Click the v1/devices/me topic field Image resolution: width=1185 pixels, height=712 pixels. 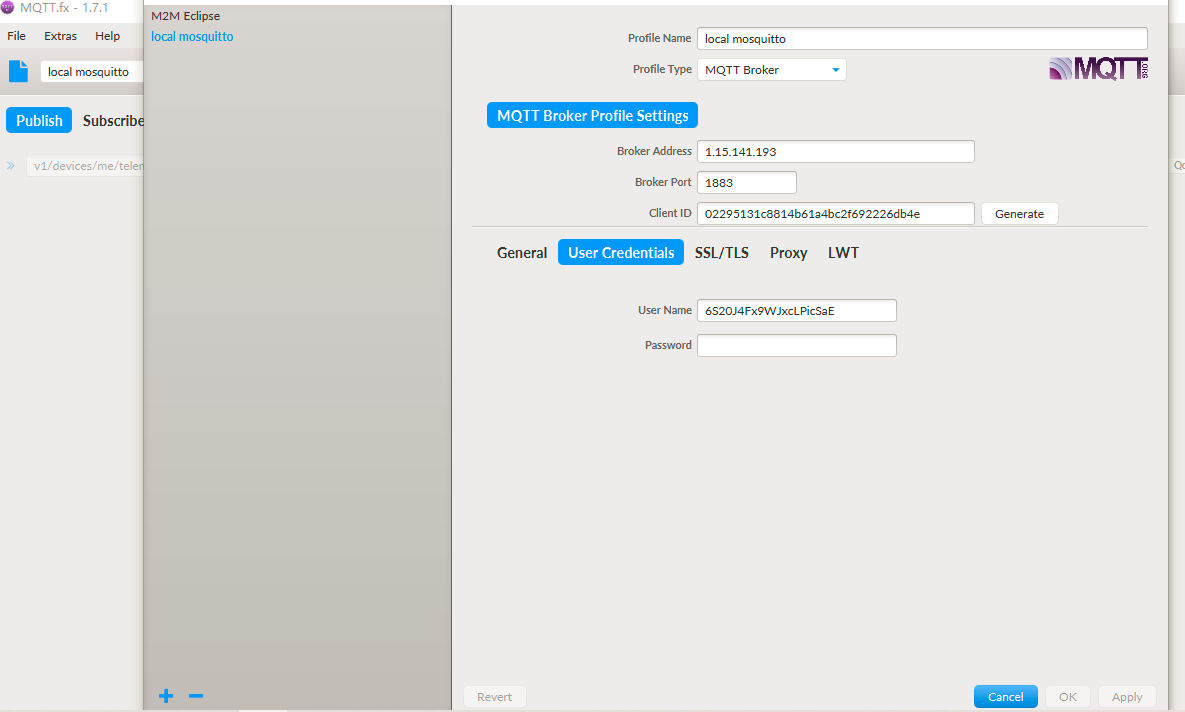[x=85, y=166]
